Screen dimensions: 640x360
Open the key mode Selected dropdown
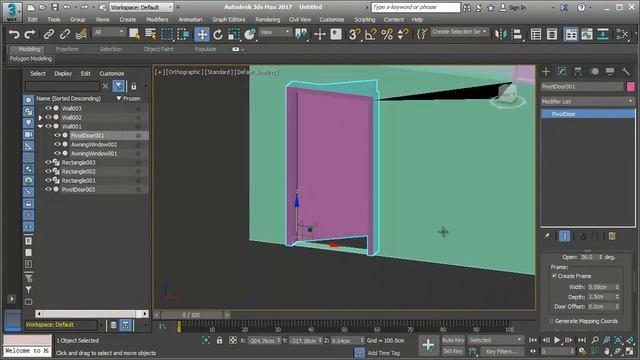496,340
